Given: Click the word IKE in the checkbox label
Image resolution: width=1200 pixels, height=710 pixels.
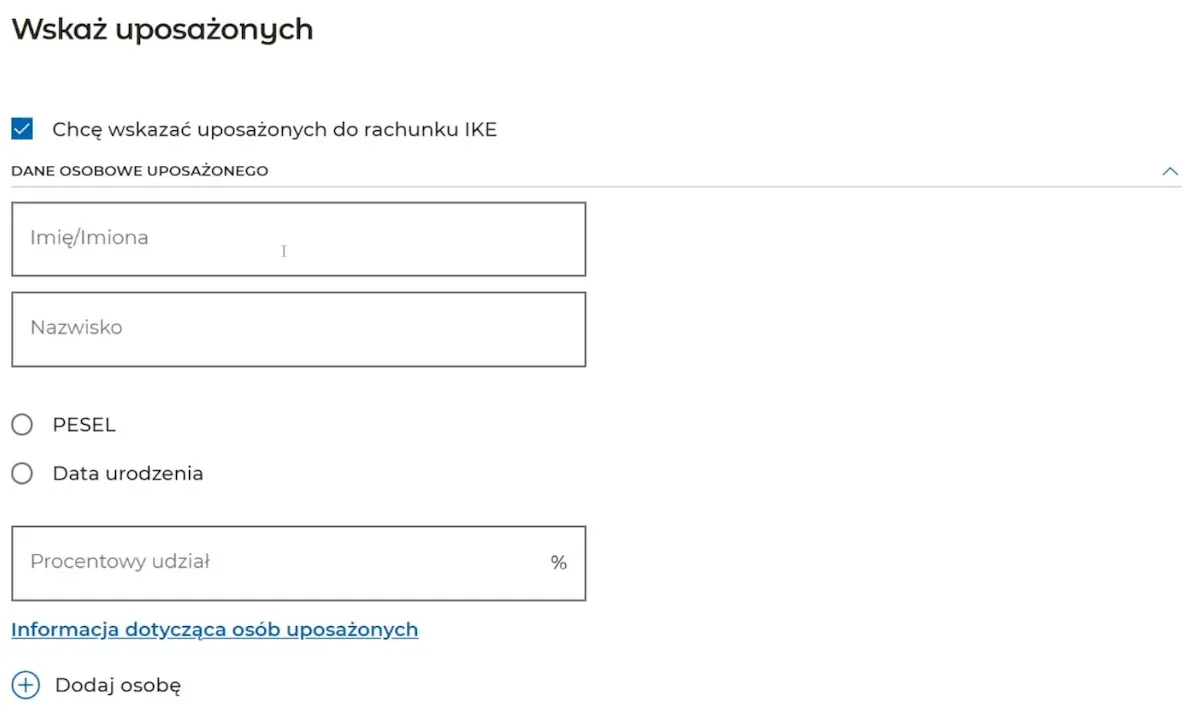Looking at the screenshot, I should coord(480,129).
